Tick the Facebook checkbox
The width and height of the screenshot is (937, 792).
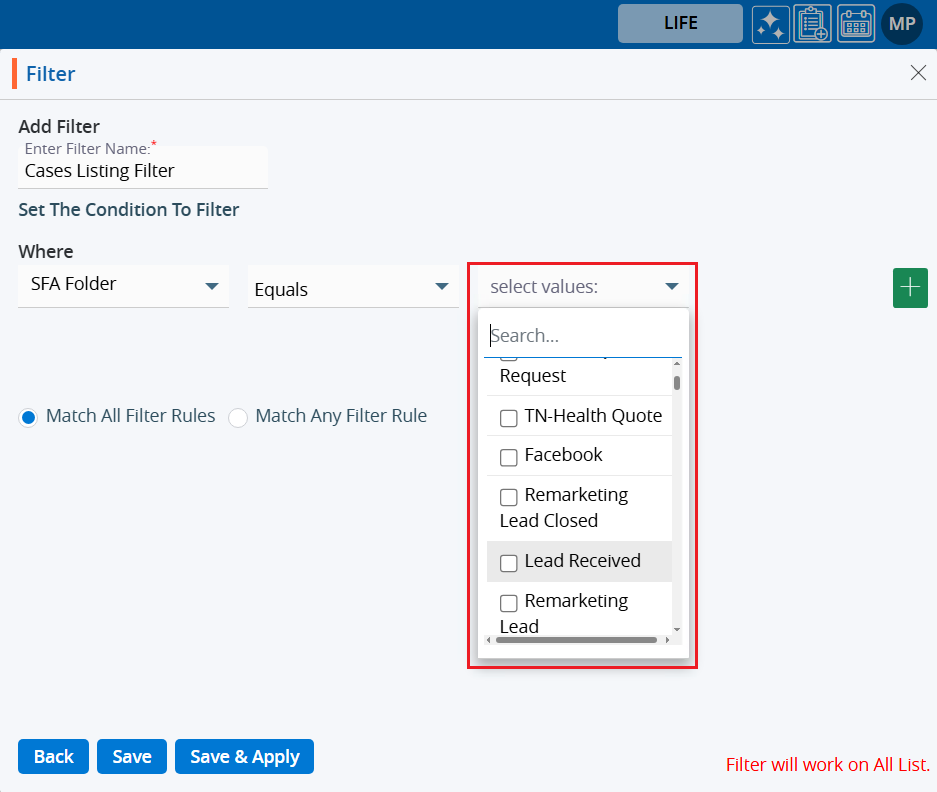pos(508,457)
